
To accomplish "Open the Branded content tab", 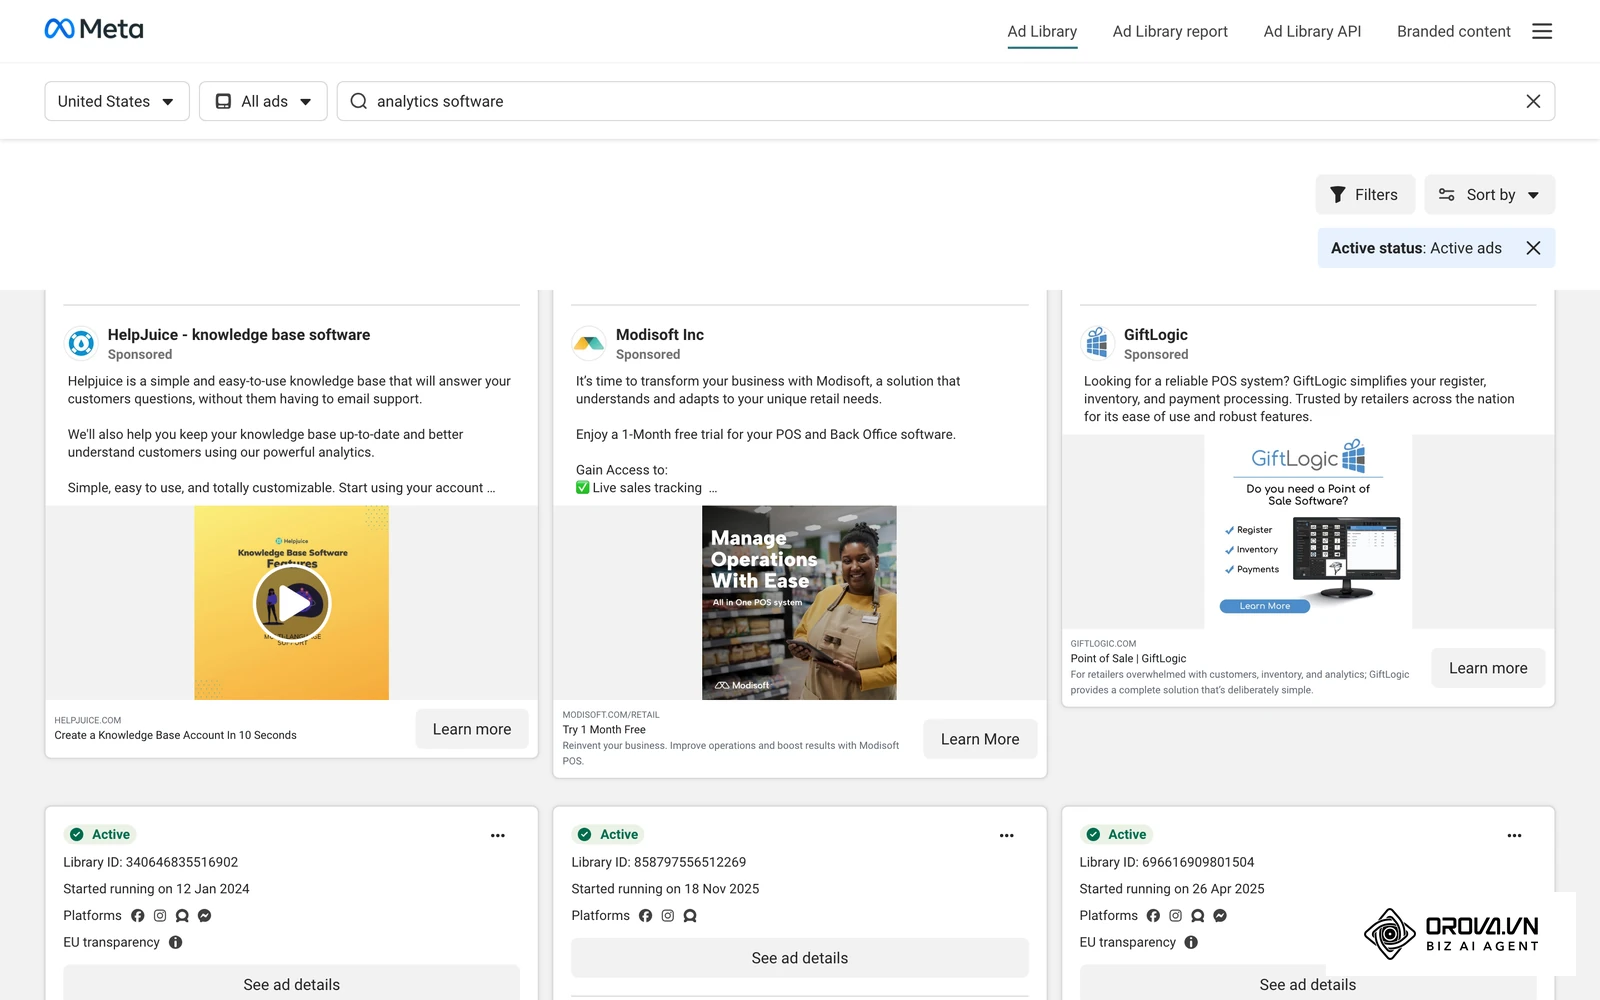I will click(x=1453, y=31).
